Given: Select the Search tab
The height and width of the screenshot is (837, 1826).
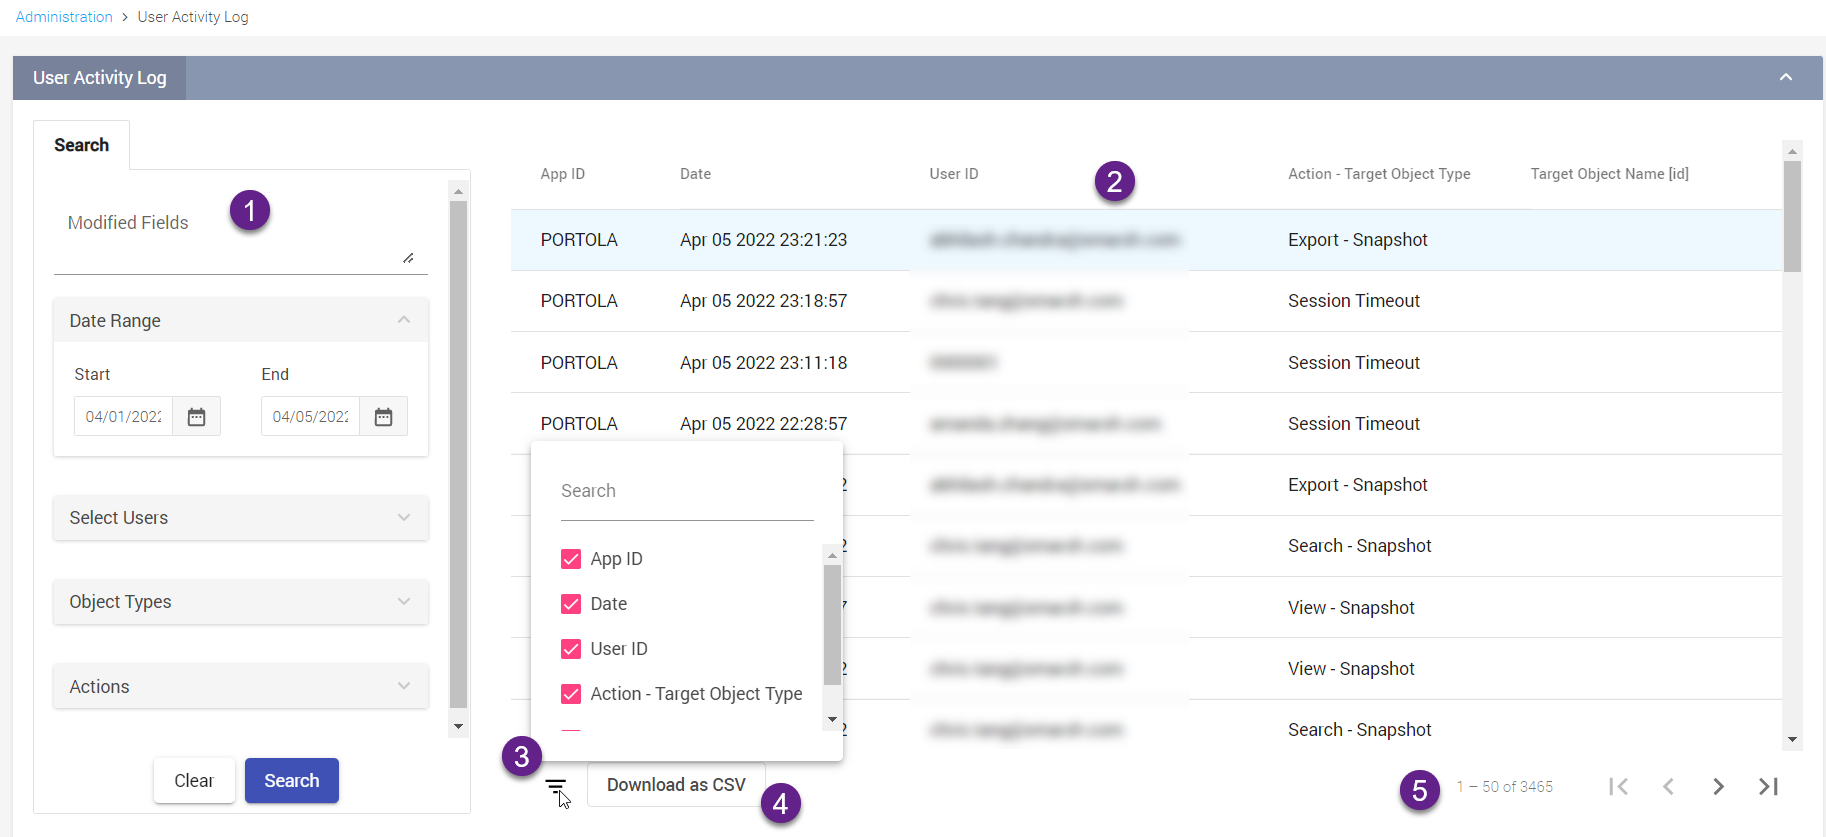Looking at the screenshot, I should pos(82,145).
